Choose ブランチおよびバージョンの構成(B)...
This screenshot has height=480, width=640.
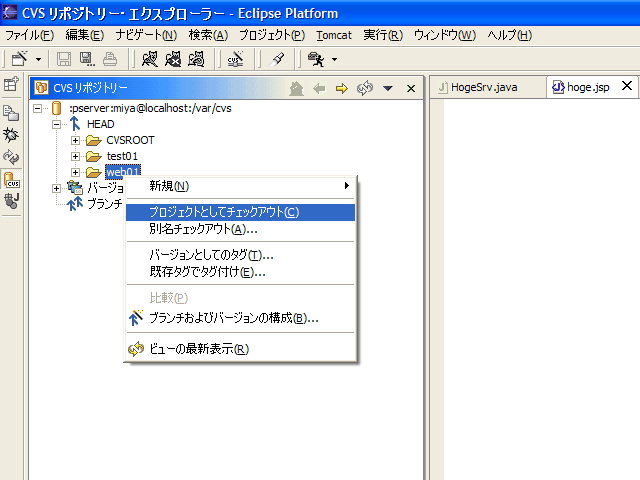[x=240, y=318]
